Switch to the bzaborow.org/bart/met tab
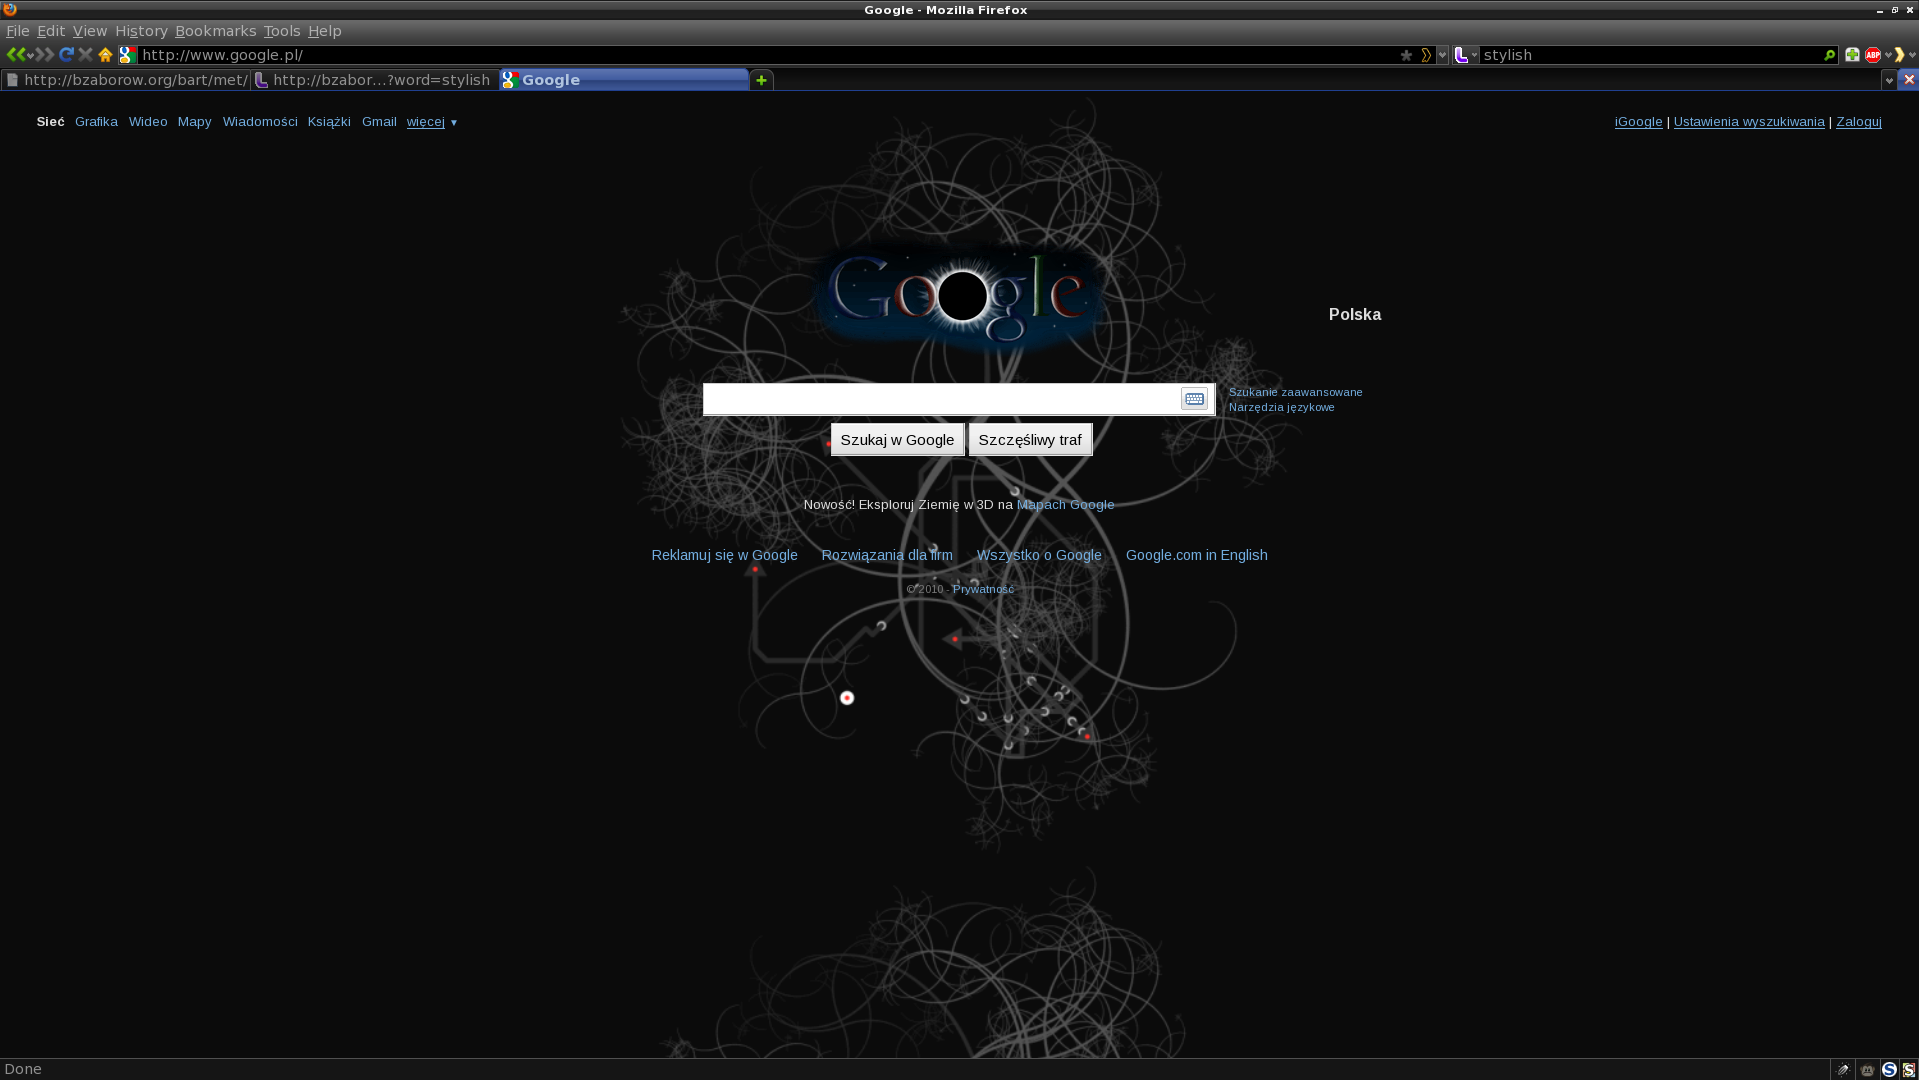The height and width of the screenshot is (1080, 1919). pyautogui.click(x=126, y=80)
